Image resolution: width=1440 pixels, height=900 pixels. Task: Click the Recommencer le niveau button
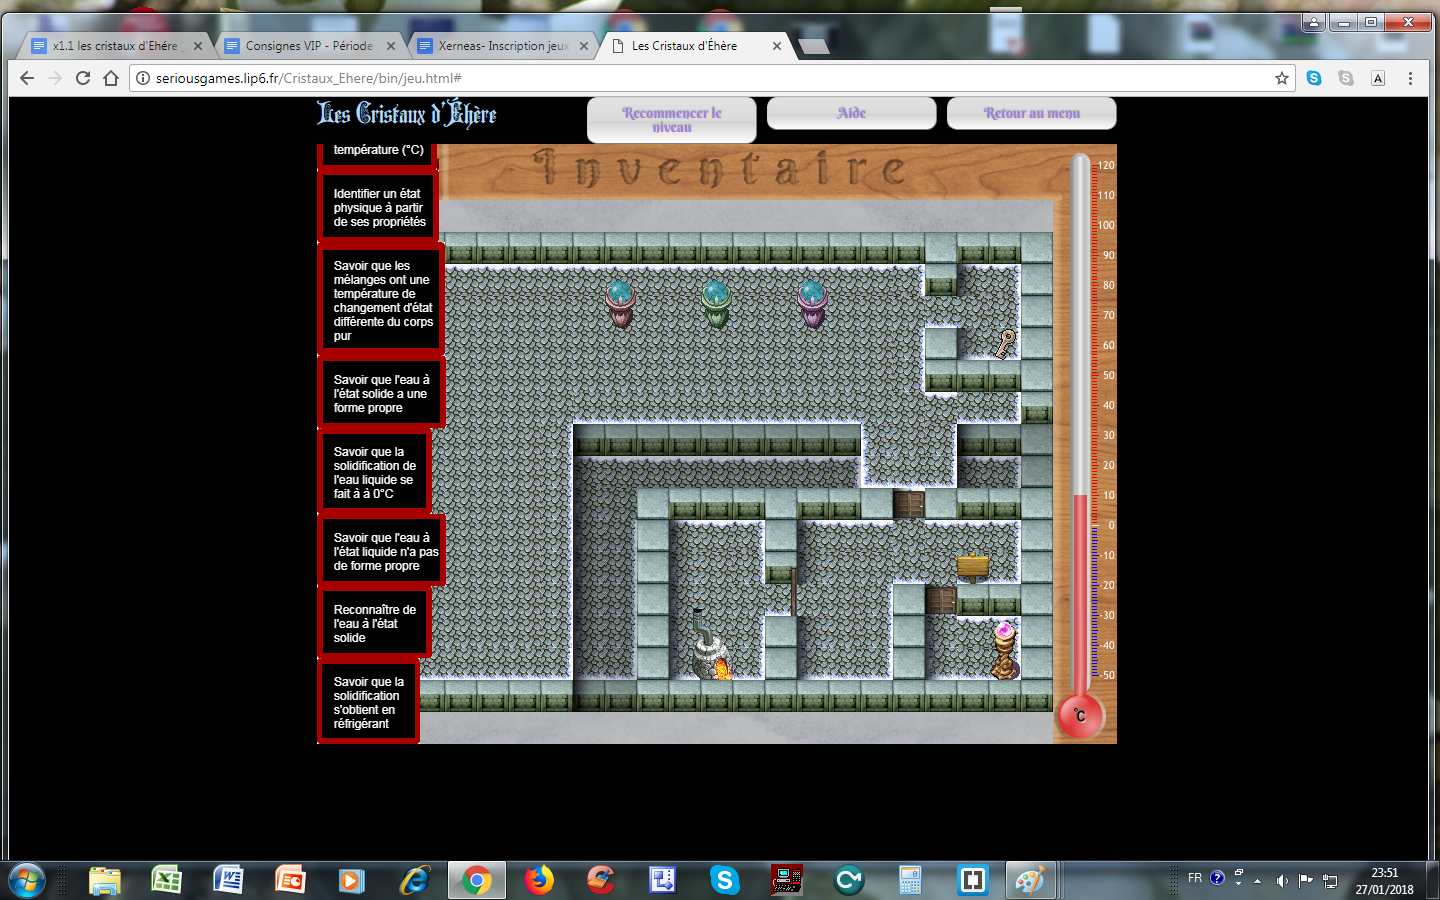(x=672, y=120)
